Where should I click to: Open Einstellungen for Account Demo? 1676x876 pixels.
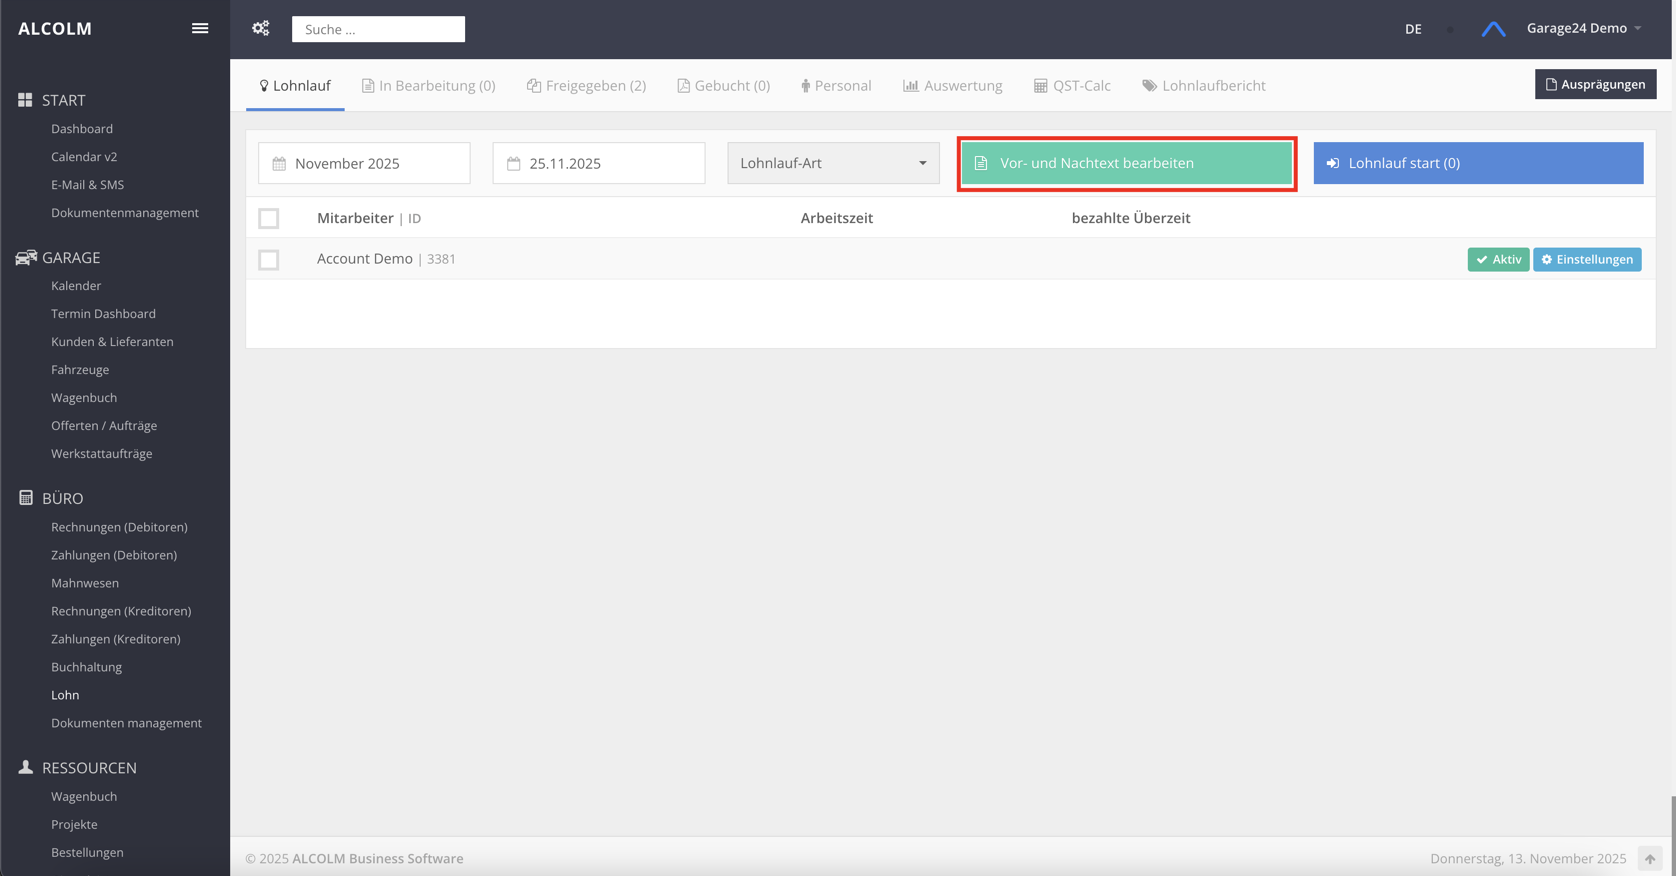coord(1586,260)
